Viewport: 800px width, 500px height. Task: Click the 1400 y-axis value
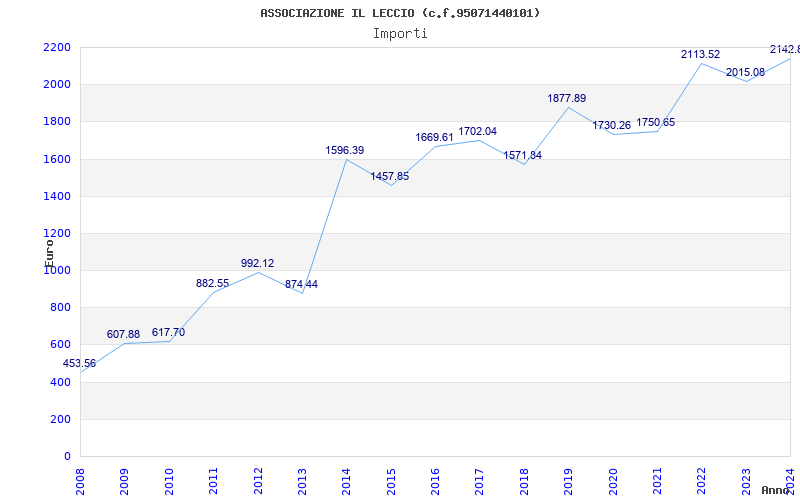[57, 196]
